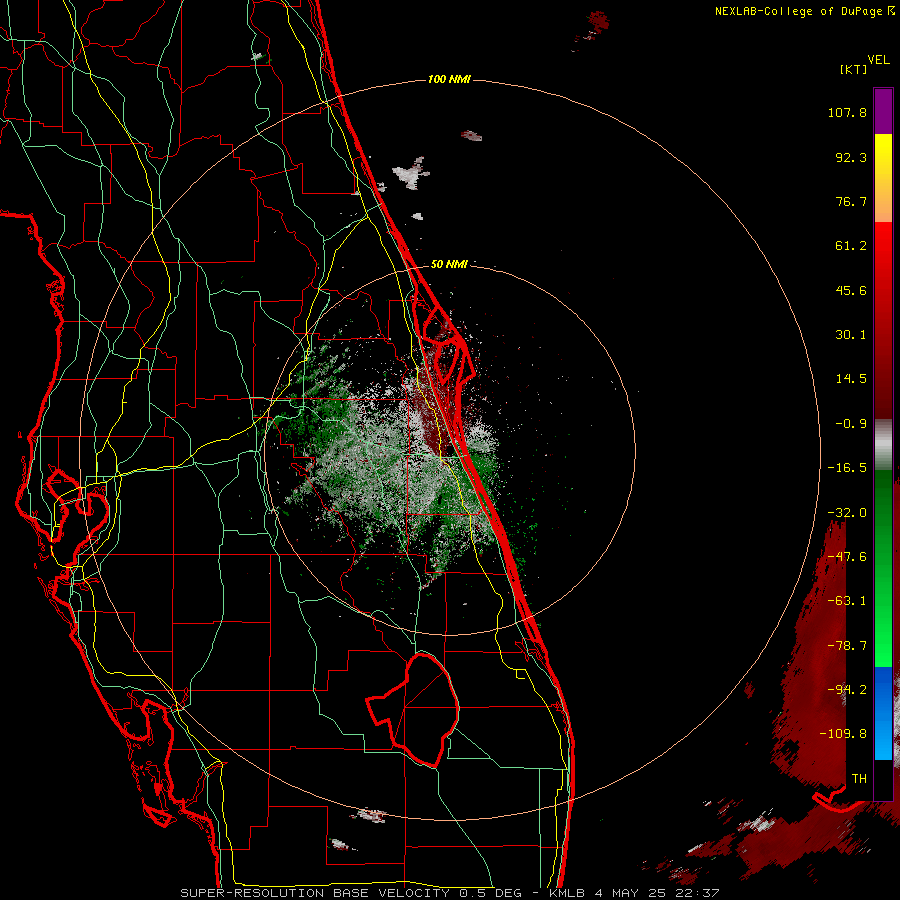
Task: Click the 30.1 value on velocity scale
Action: click(x=851, y=335)
